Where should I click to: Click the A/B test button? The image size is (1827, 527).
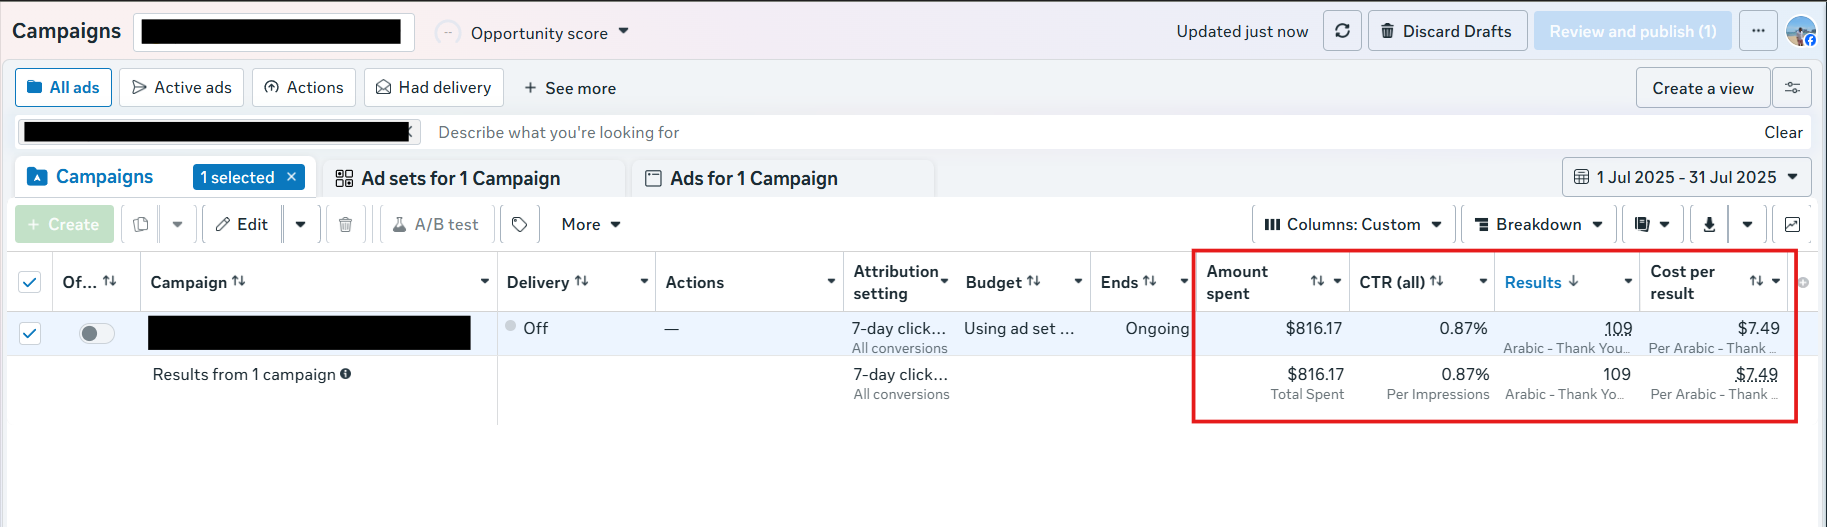pos(435,224)
